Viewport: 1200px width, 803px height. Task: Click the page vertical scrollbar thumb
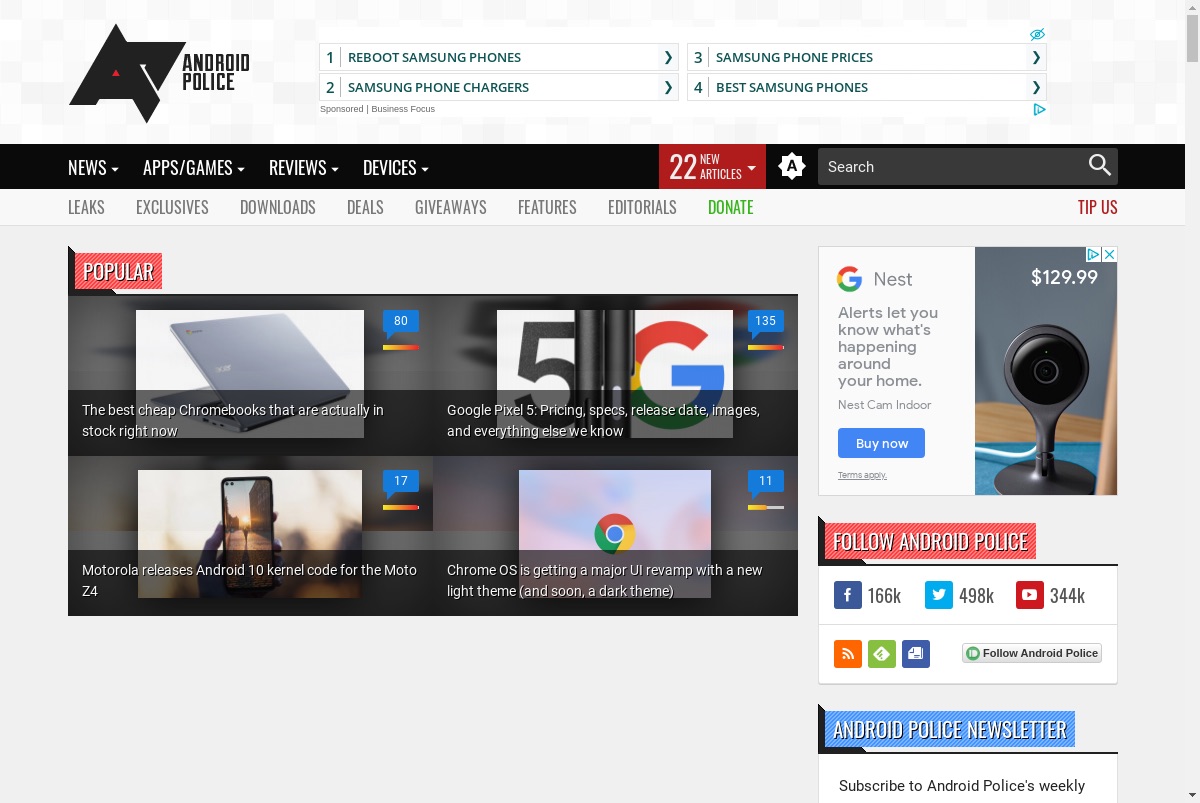coord(1191,37)
